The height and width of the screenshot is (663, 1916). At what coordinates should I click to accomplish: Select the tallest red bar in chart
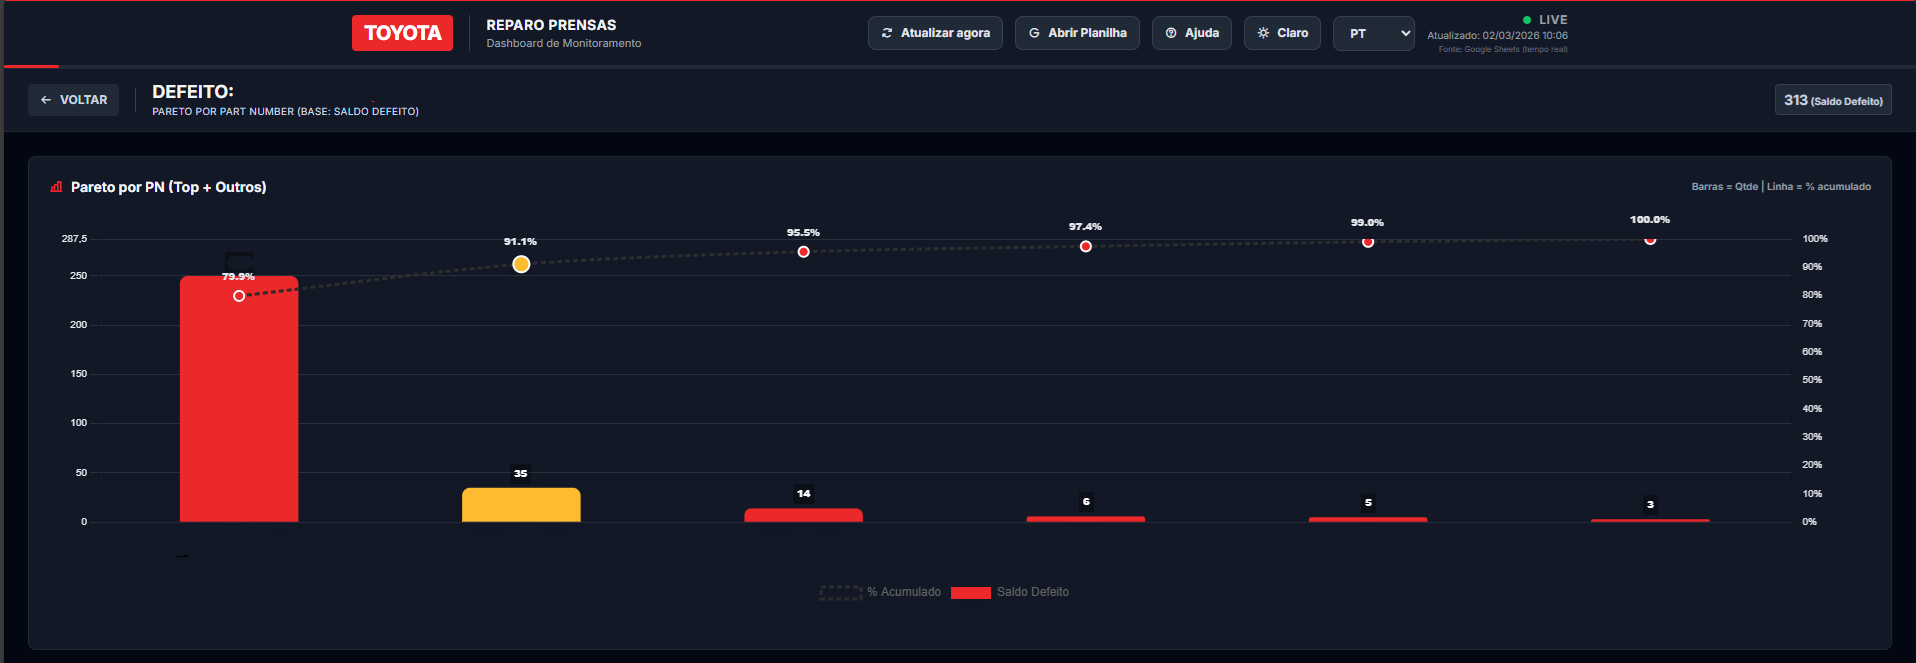pyautogui.click(x=239, y=400)
